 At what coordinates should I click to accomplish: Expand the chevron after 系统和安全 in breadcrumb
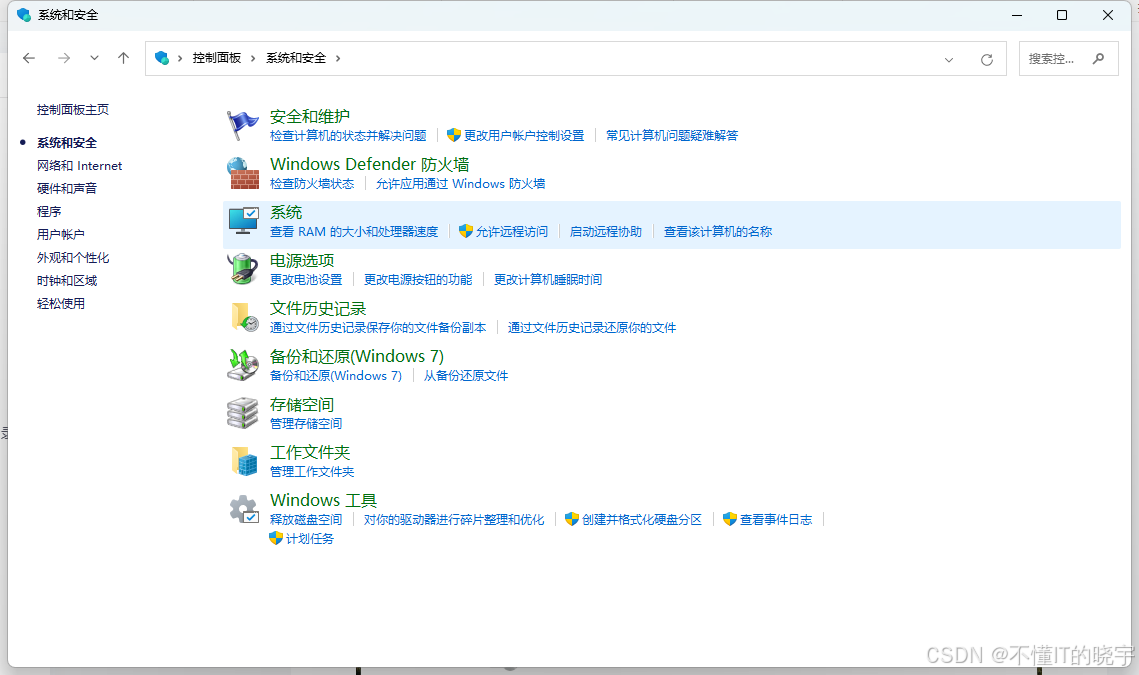pyautogui.click(x=338, y=58)
